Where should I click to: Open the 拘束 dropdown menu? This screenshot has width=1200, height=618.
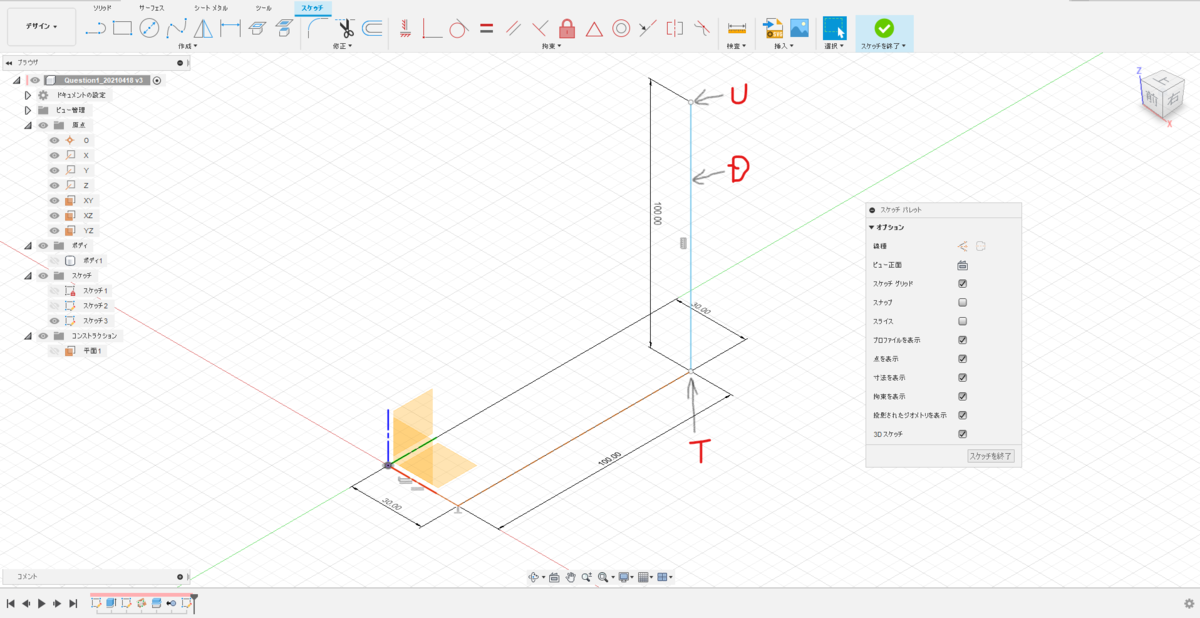point(552,46)
